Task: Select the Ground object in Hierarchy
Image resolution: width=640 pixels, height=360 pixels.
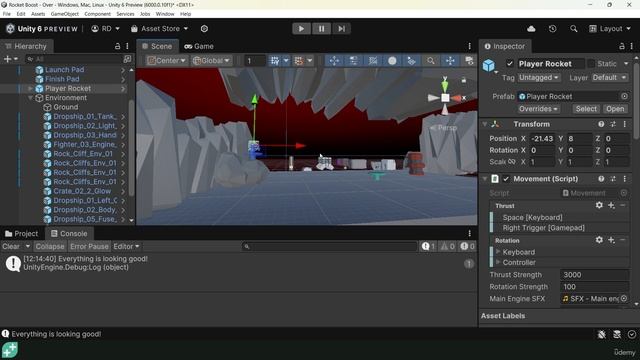Action: pyautogui.click(x=65, y=107)
